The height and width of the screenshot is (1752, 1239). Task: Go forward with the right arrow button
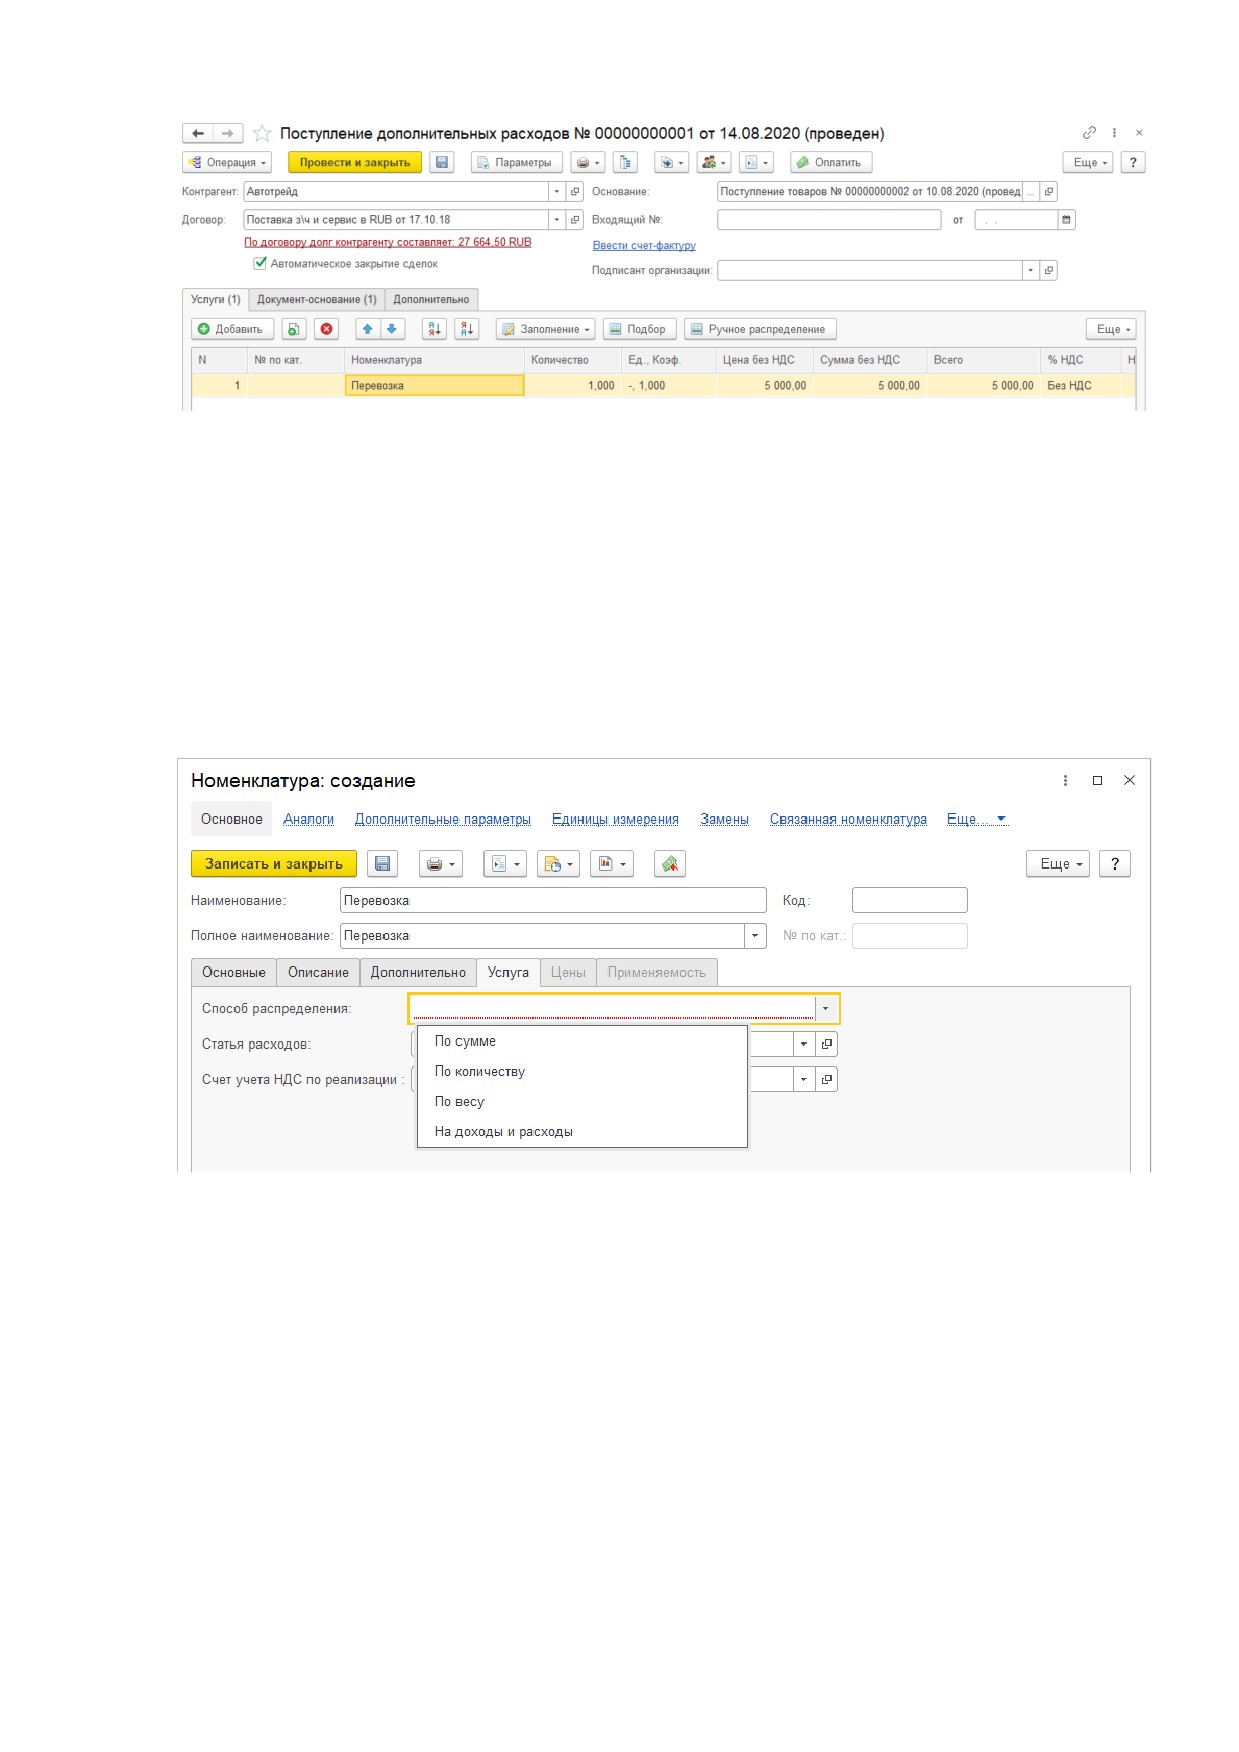228,133
